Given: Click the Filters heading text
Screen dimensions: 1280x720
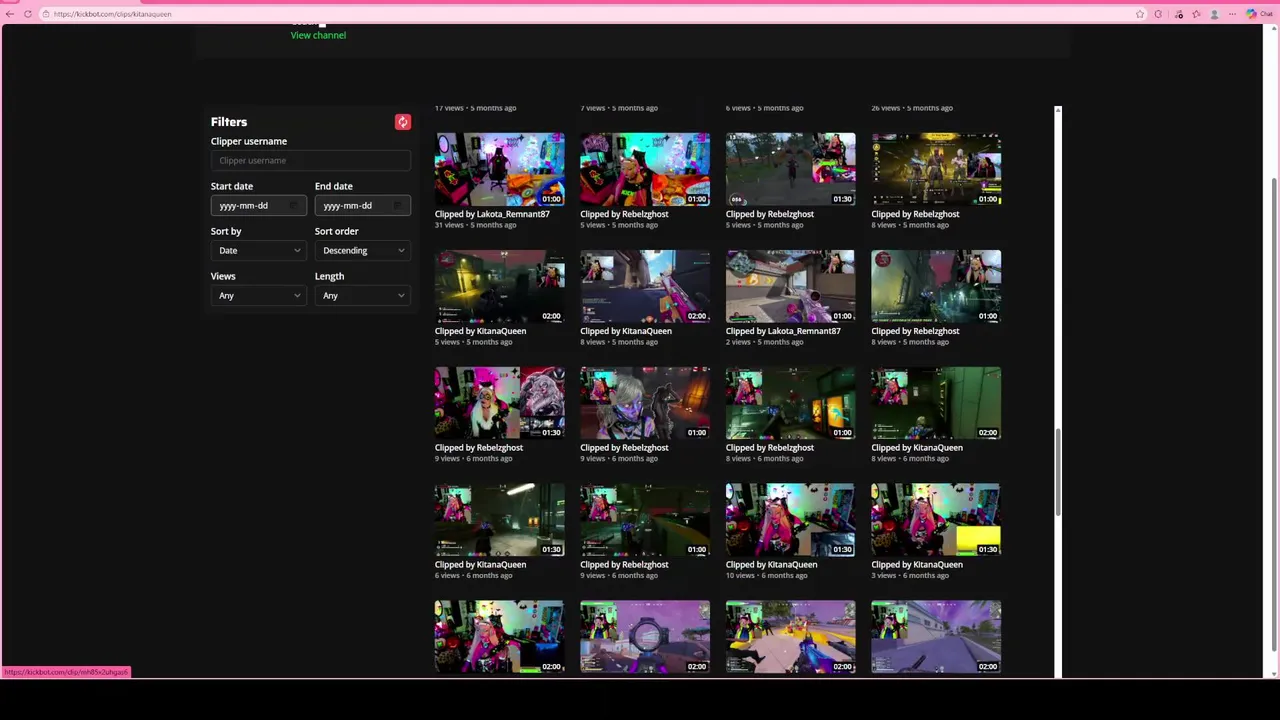Looking at the screenshot, I should [x=229, y=122].
